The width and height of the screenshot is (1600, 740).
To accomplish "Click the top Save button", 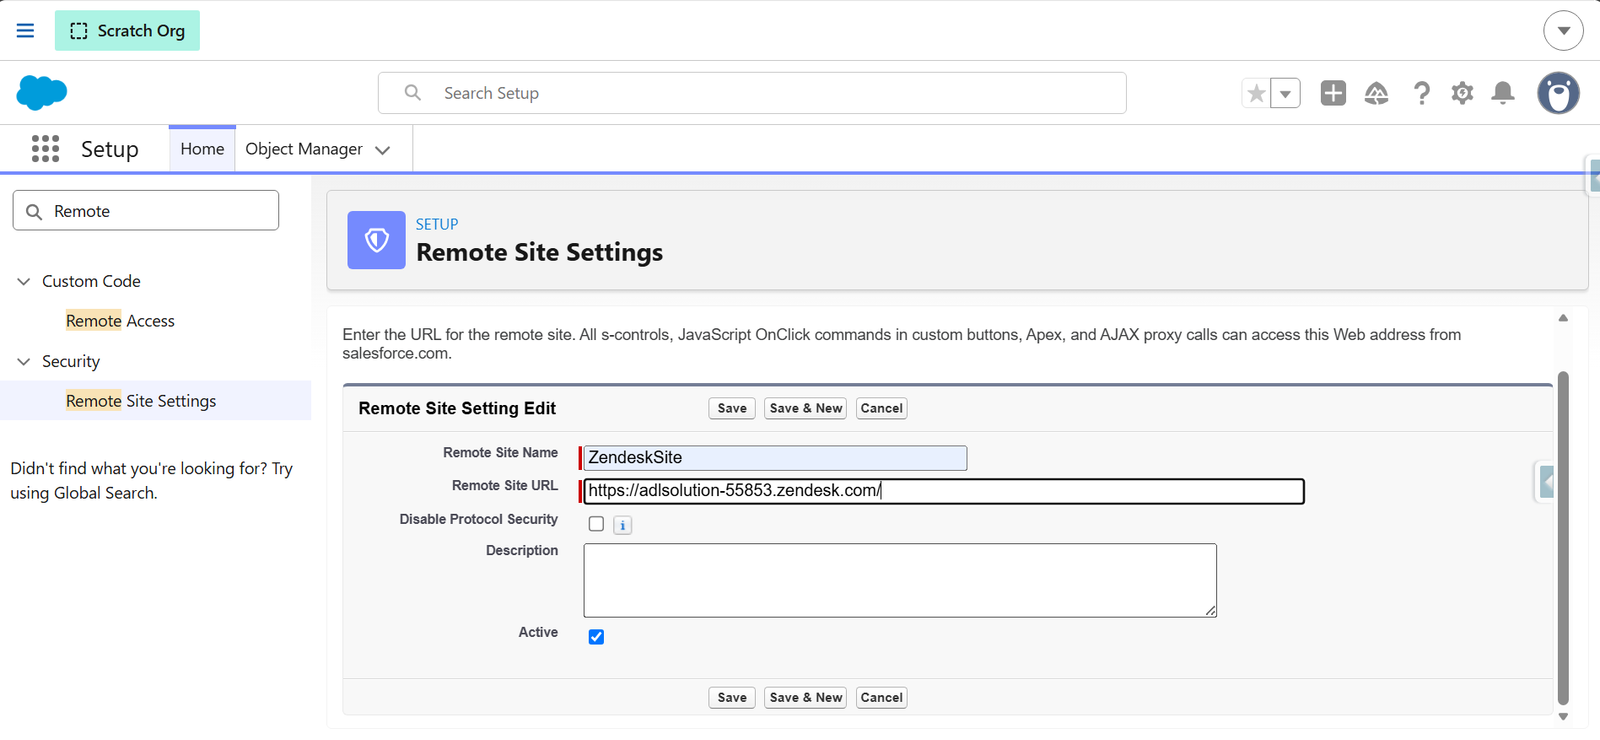I will click(x=732, y=408).
